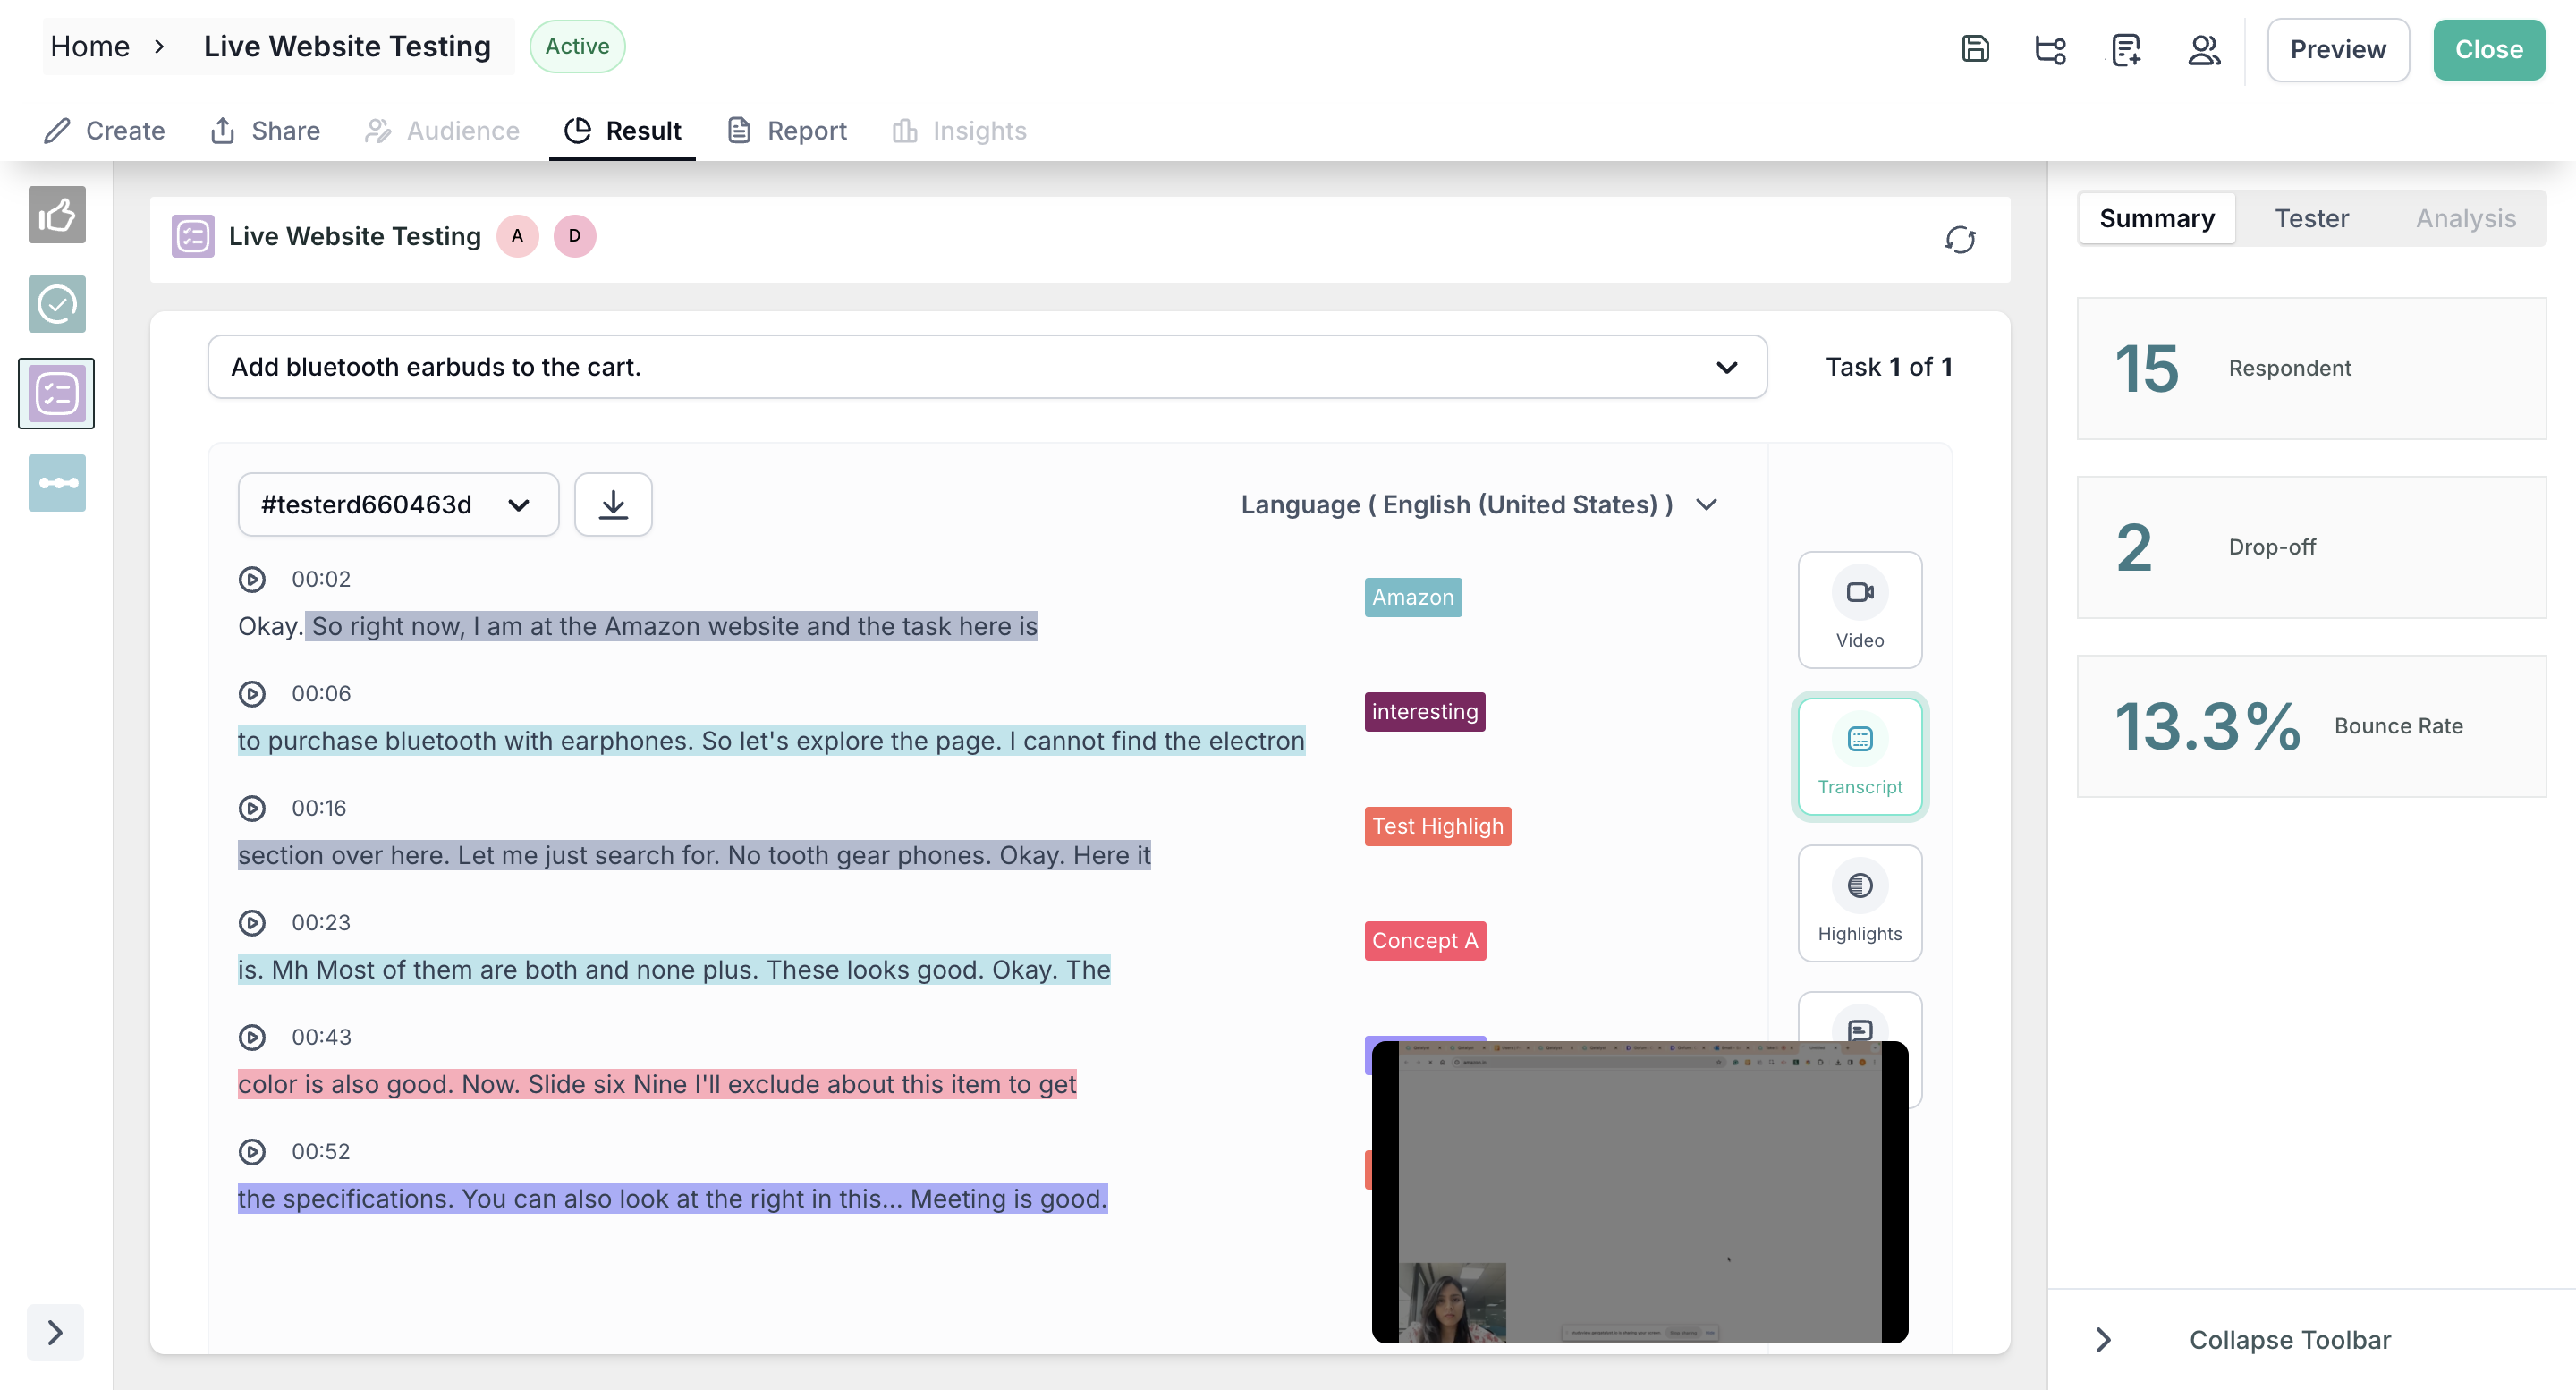
Task: Open the collaborators people icon
Action: 2204,49
